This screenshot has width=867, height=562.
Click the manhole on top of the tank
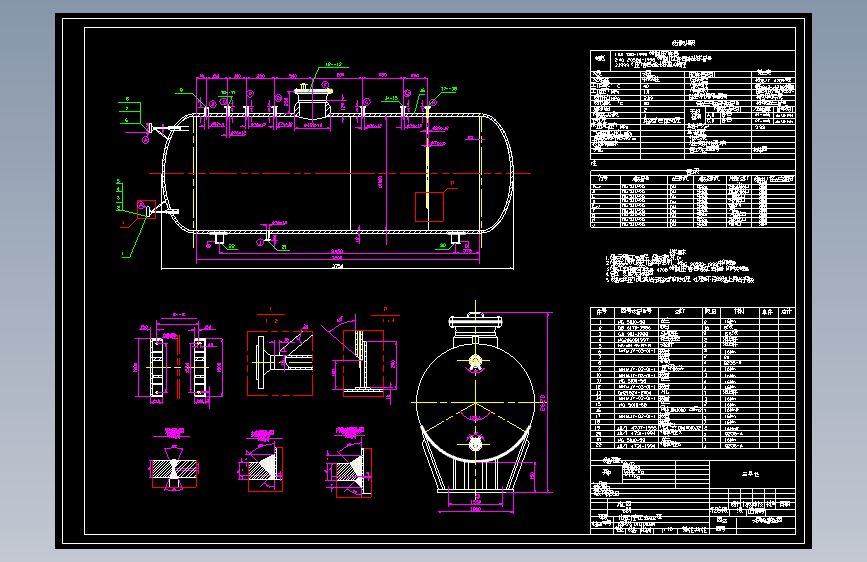313,102
